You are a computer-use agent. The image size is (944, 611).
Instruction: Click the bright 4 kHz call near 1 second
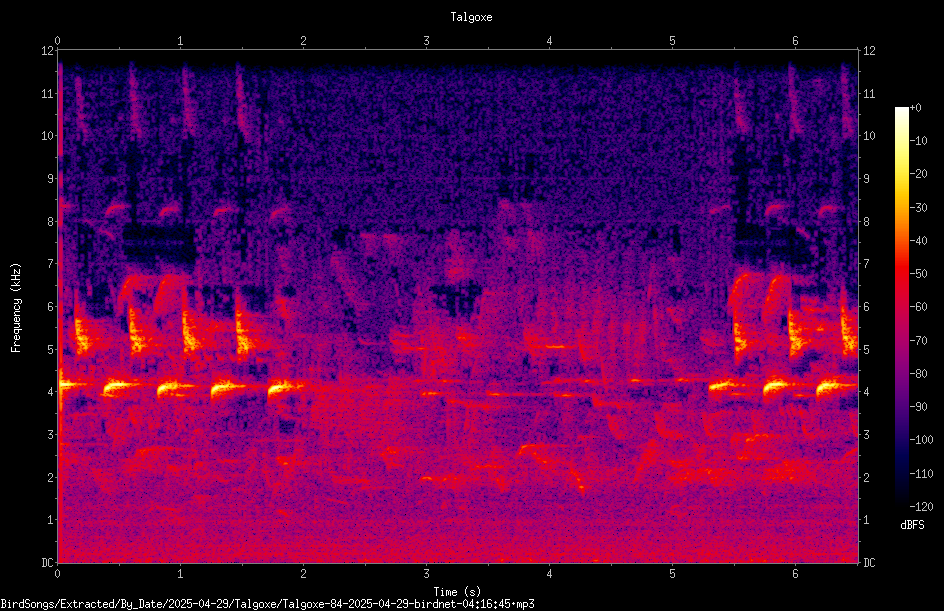[x=172, y=387]
